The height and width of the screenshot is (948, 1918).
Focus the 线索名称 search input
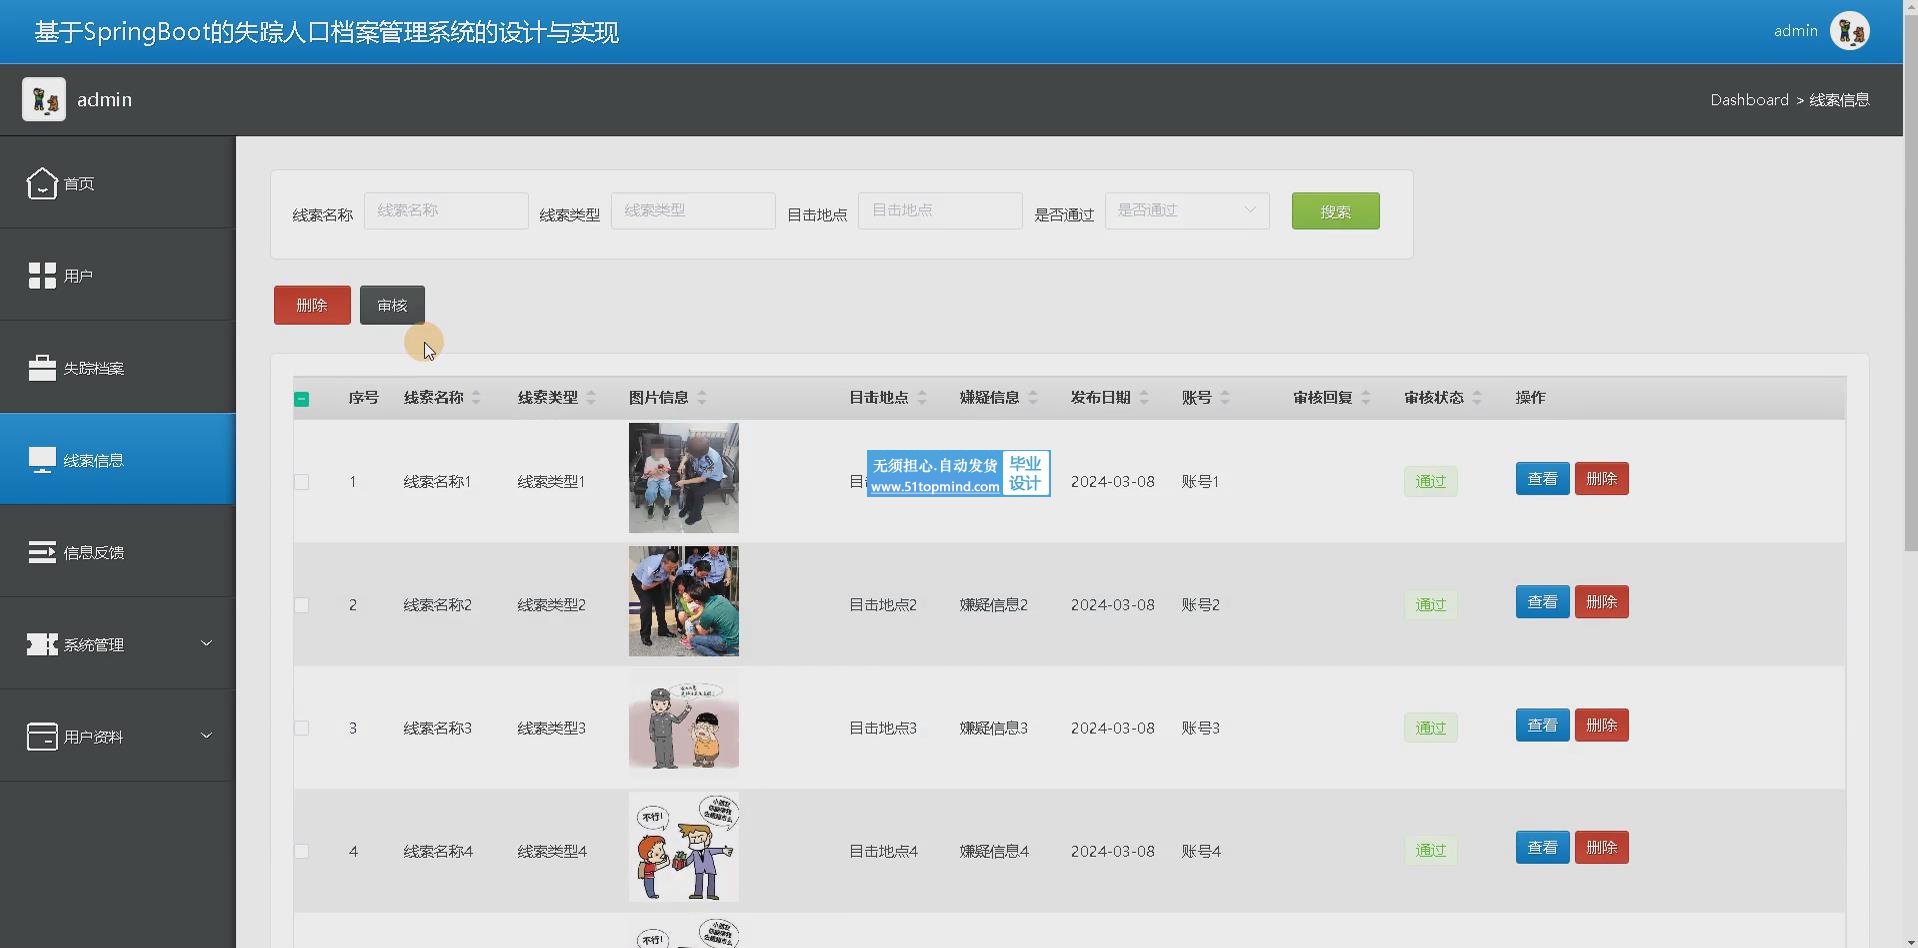click(x=446, y=210)
